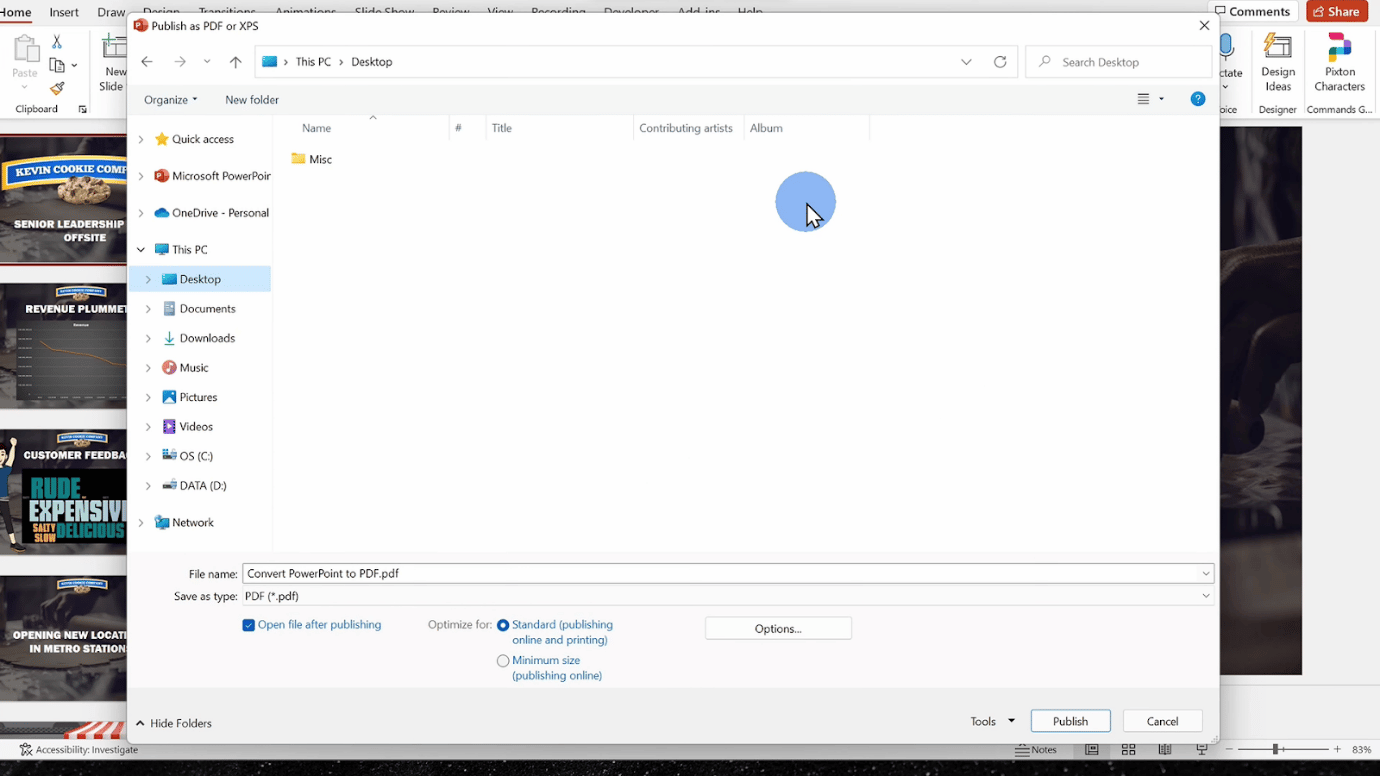Open the Tools dropdown menu
This screenshot has width=1380, height=776.
pos(989,720)
